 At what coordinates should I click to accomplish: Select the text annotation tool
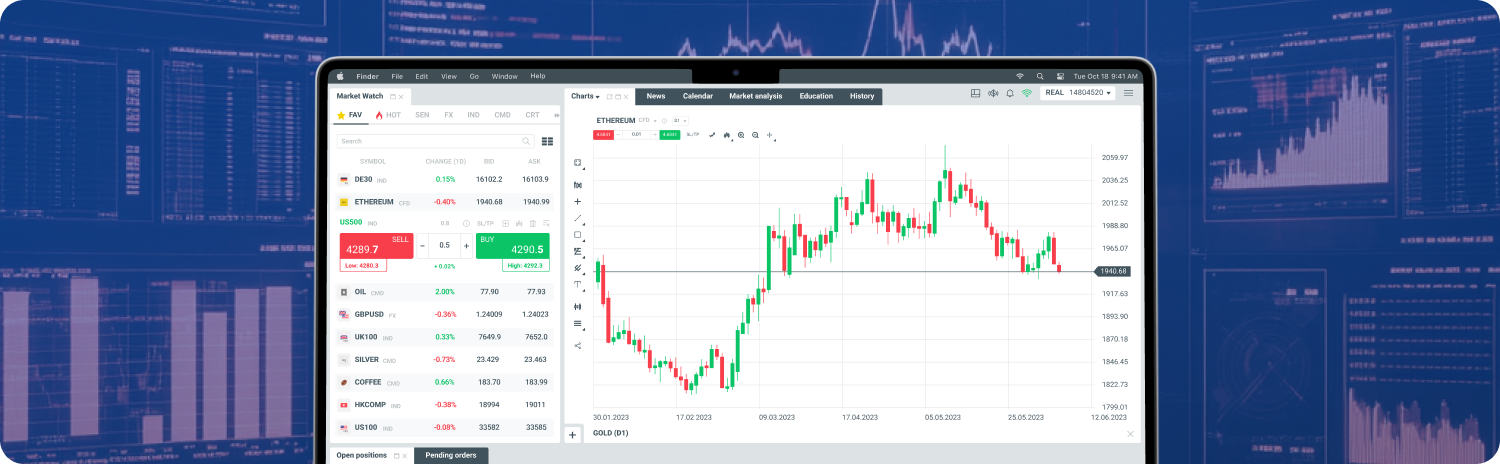click(577, 285)
